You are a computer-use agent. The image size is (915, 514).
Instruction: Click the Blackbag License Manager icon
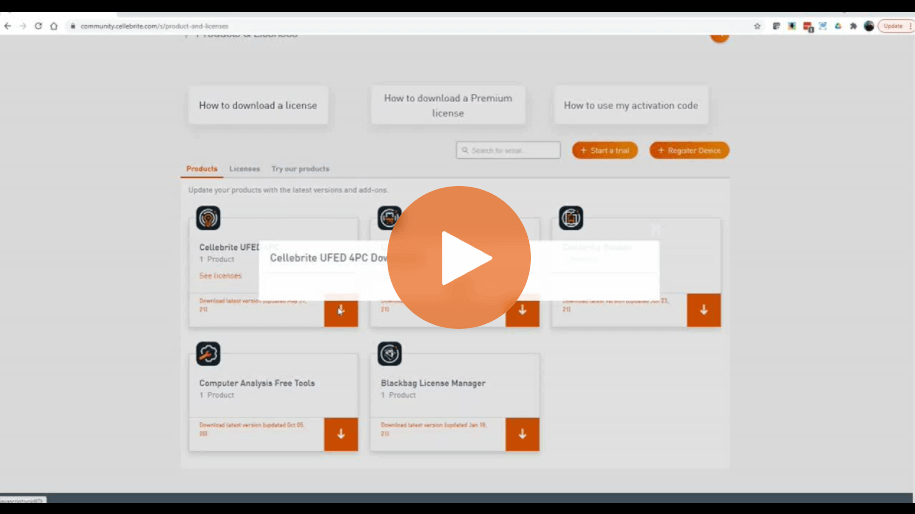tap(389, 354)
